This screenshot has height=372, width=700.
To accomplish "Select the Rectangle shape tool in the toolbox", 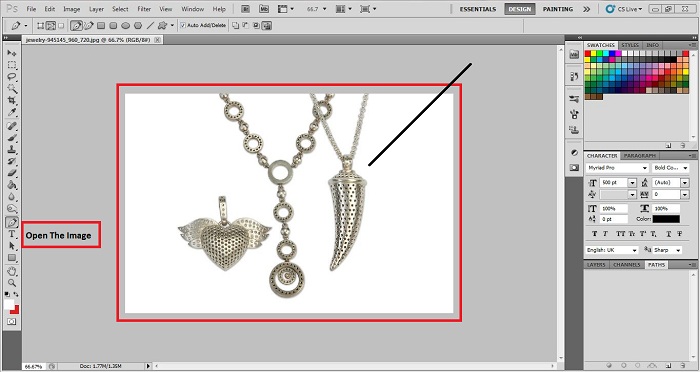I will pyautogui.click(x=12, y=258).
